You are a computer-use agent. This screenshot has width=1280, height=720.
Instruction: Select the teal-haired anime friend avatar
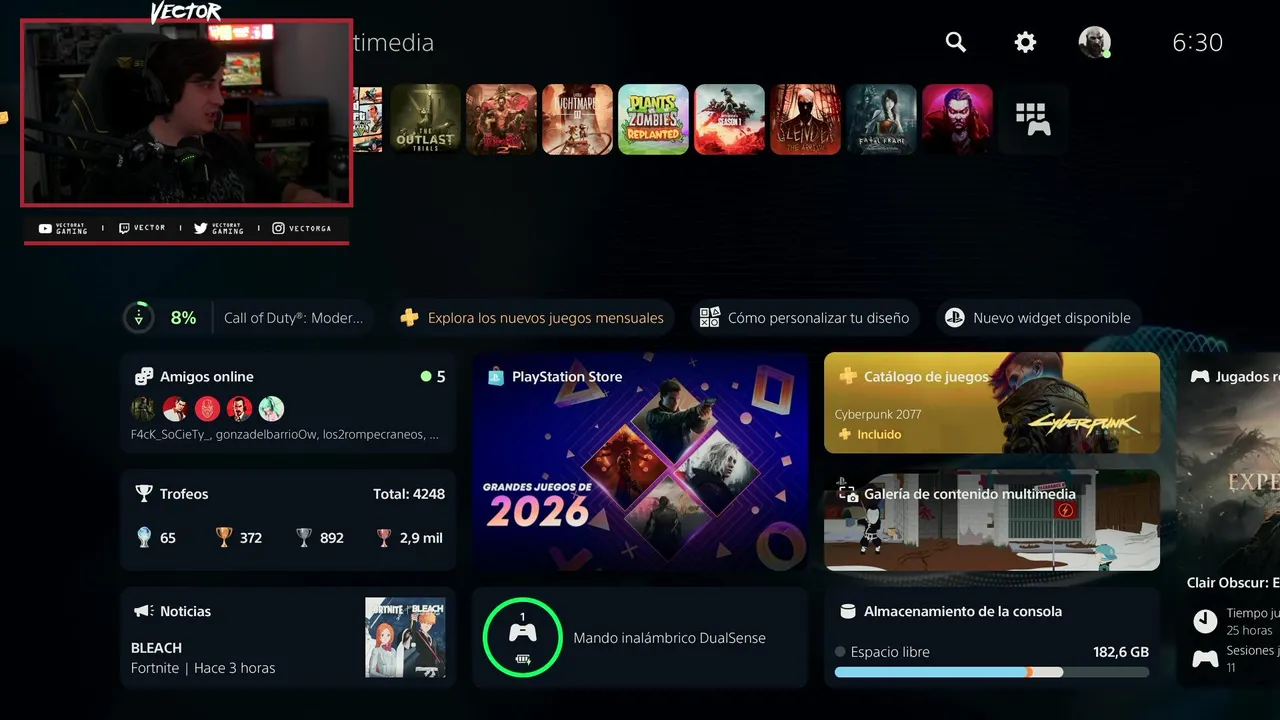point(271,408)
